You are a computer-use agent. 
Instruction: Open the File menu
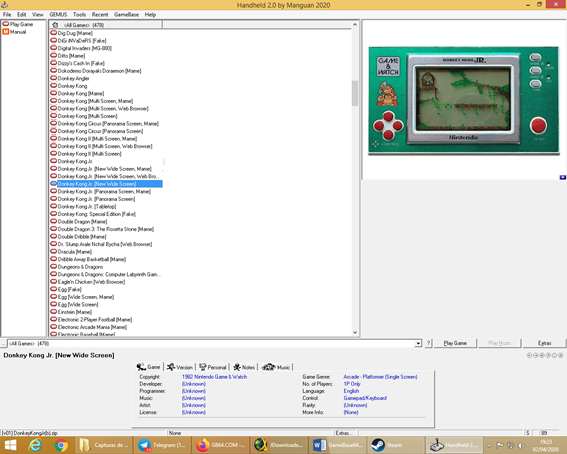tap(7, 14)
